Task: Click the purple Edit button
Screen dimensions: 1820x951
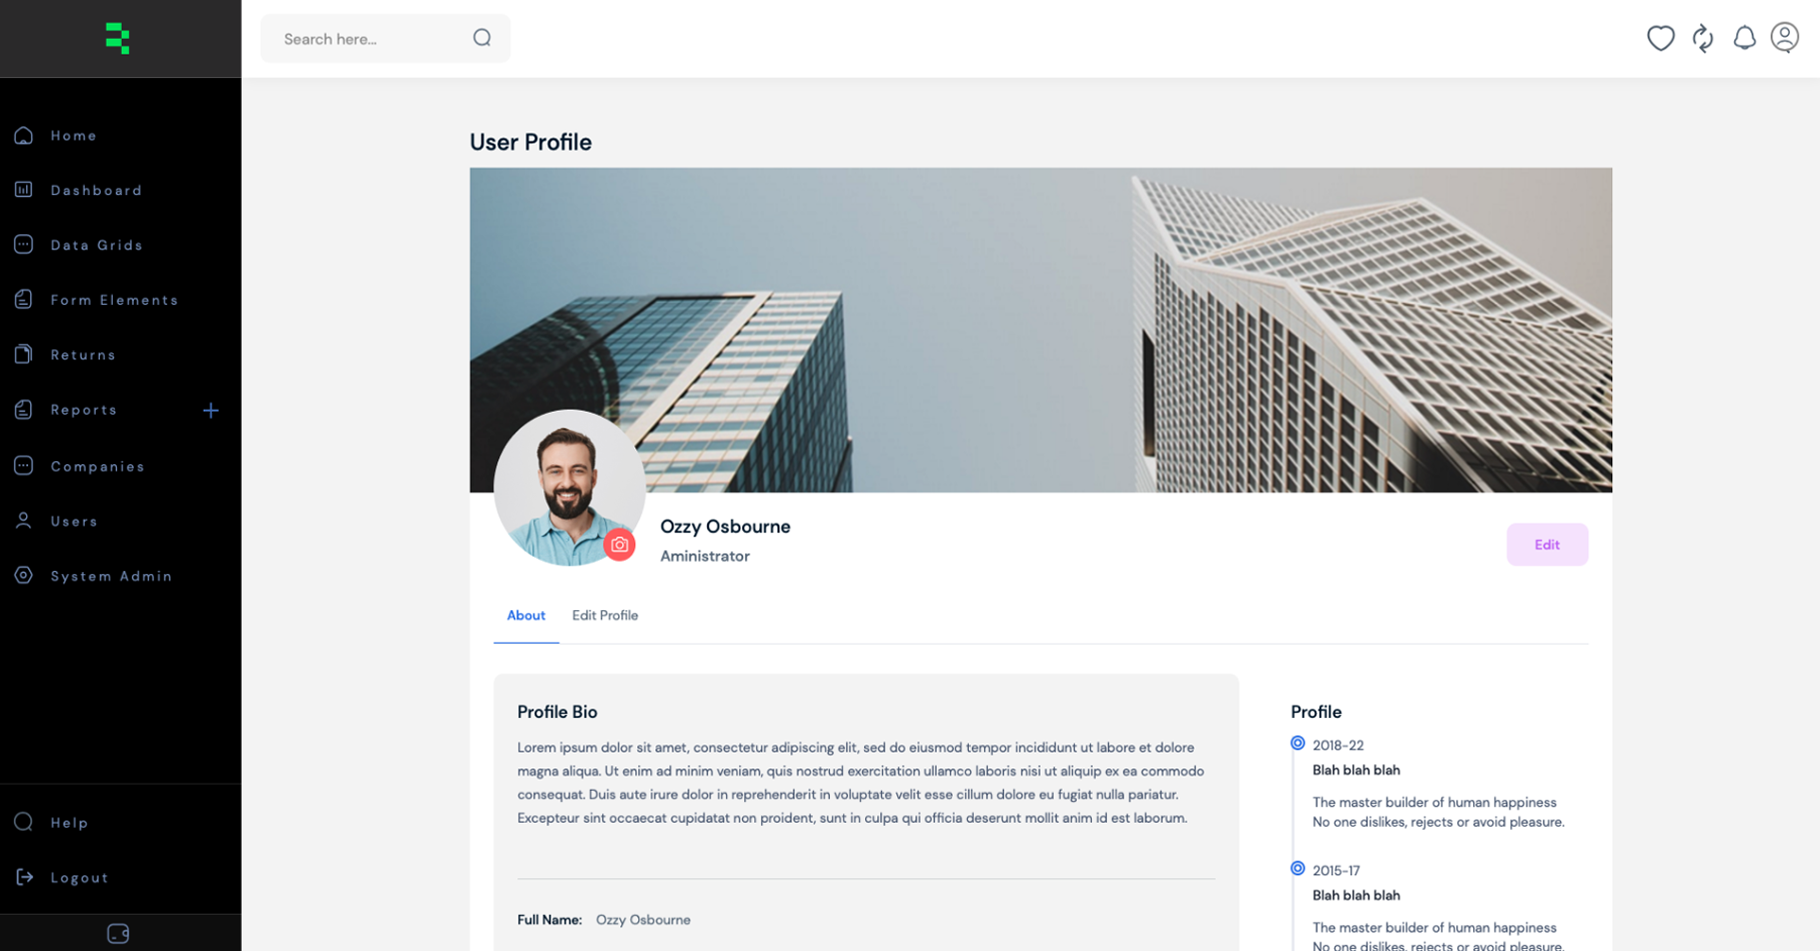Action: 1547,544
